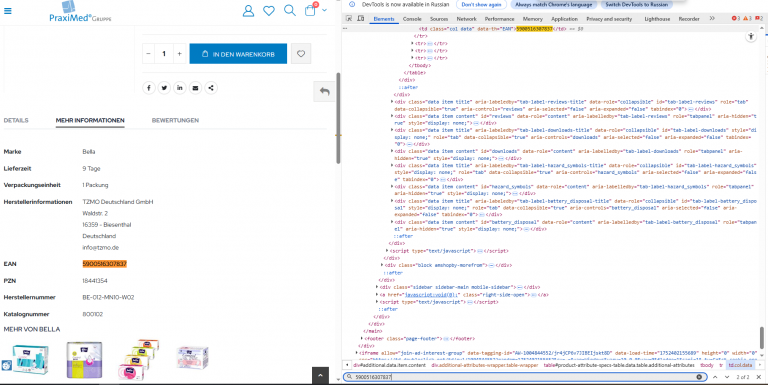Expand the iframe join-ad-interest-group node
The width and height of the screenshot is (768, 385).
[x=357, y=353]
